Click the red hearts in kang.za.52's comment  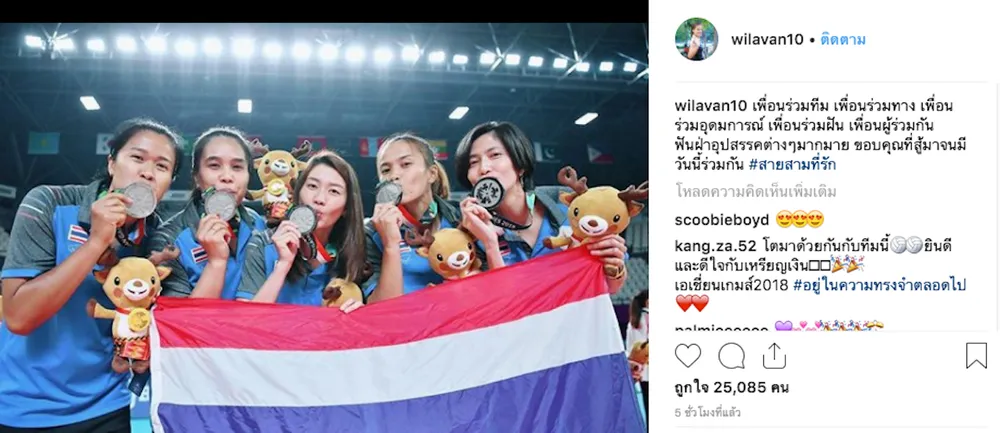coord(692,304)
